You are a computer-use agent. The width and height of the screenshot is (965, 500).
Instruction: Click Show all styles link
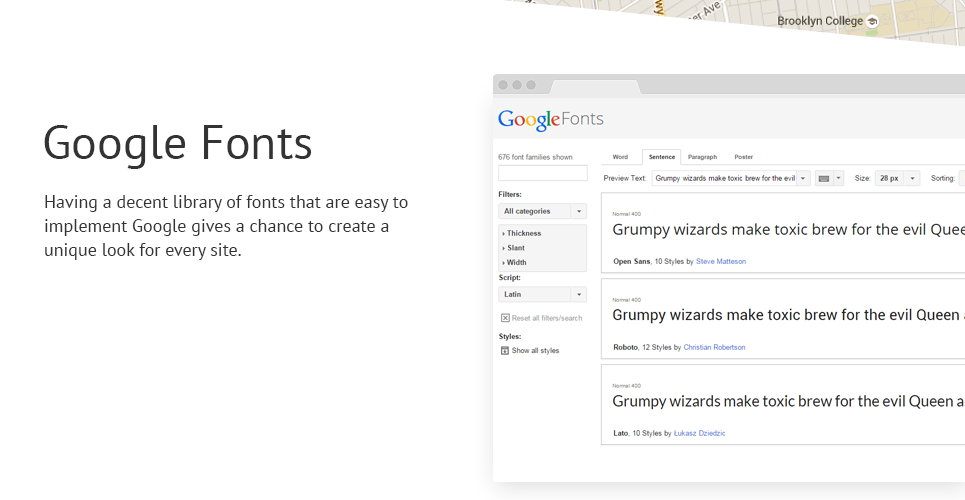pos(535,351)
